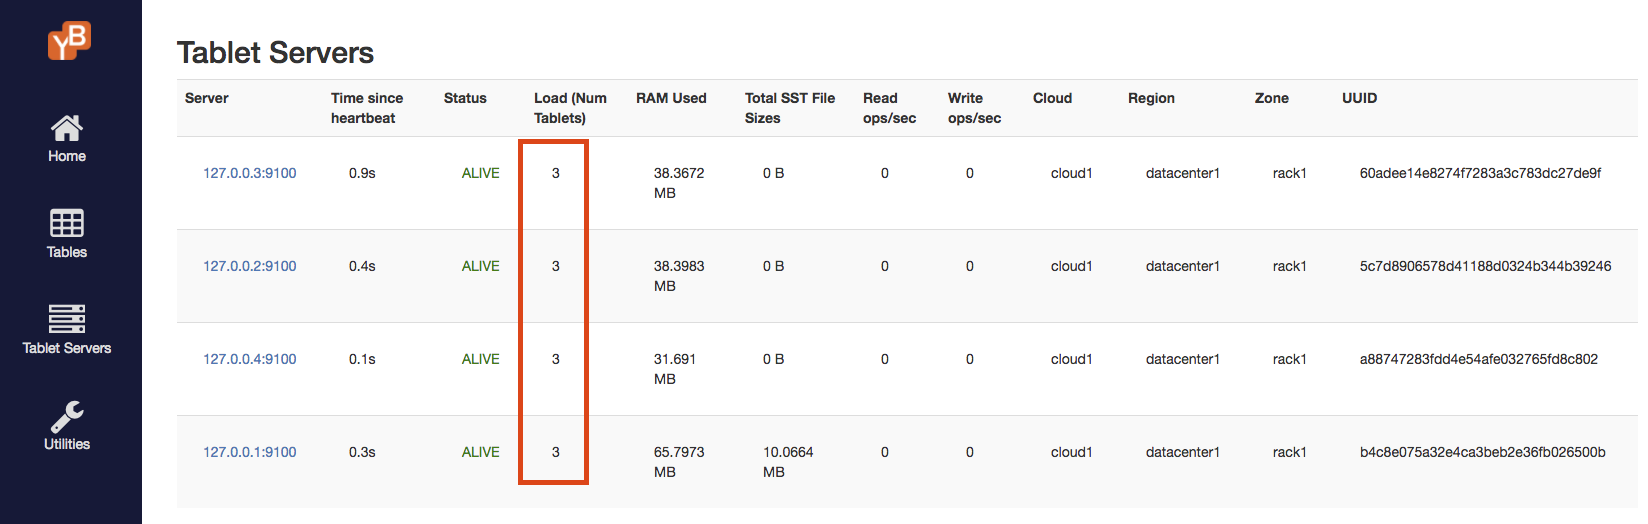Go to Home sidebar label
1648x524 pixels.
point(67,156)
